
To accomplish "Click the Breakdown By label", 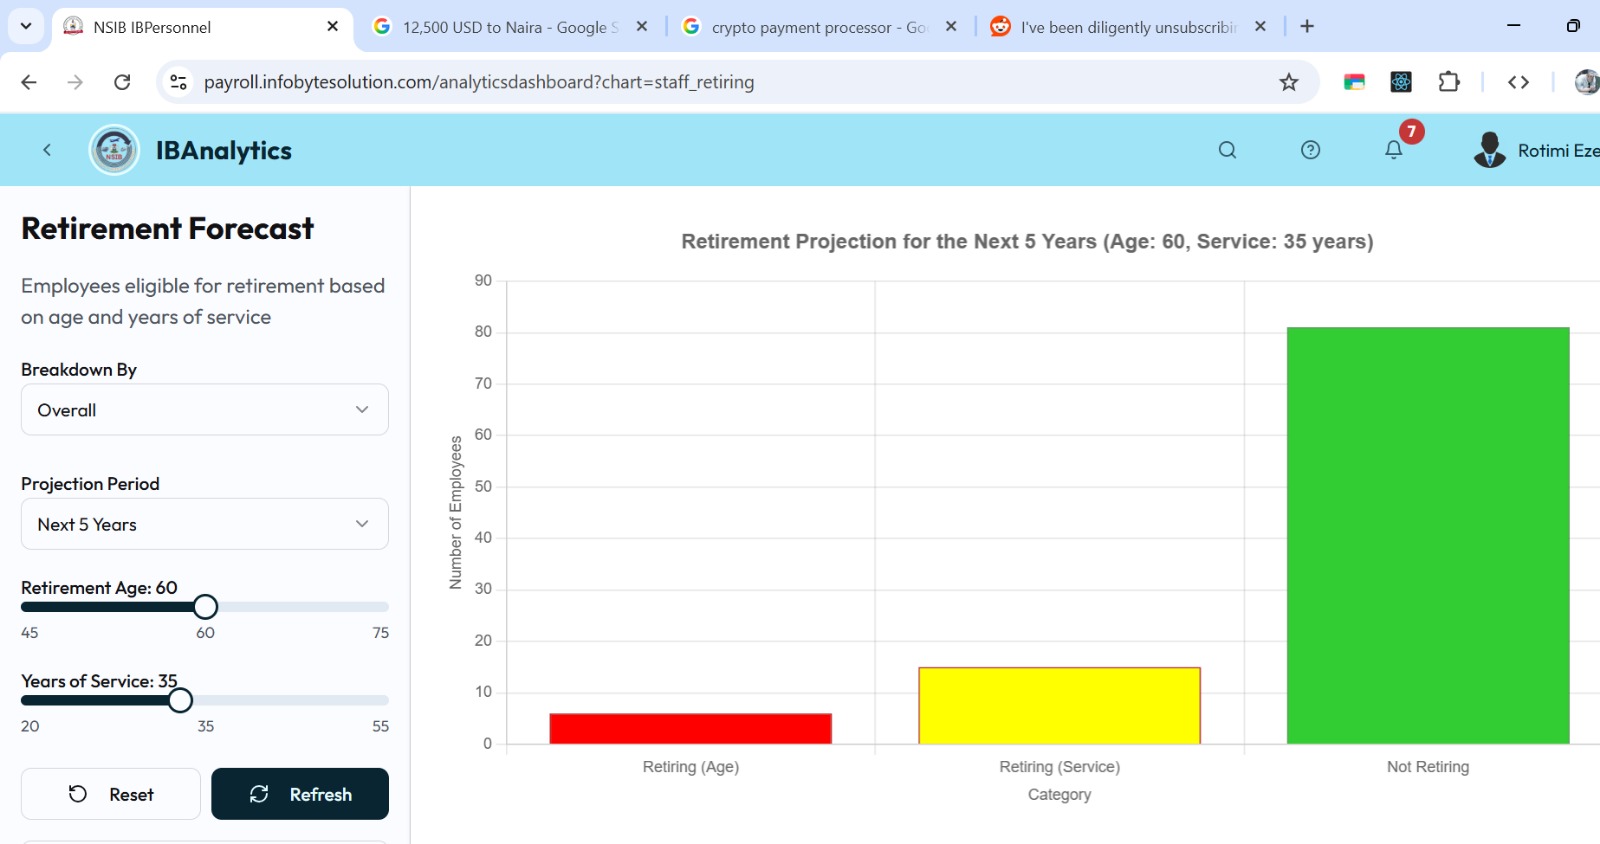I will click(79, 369).
